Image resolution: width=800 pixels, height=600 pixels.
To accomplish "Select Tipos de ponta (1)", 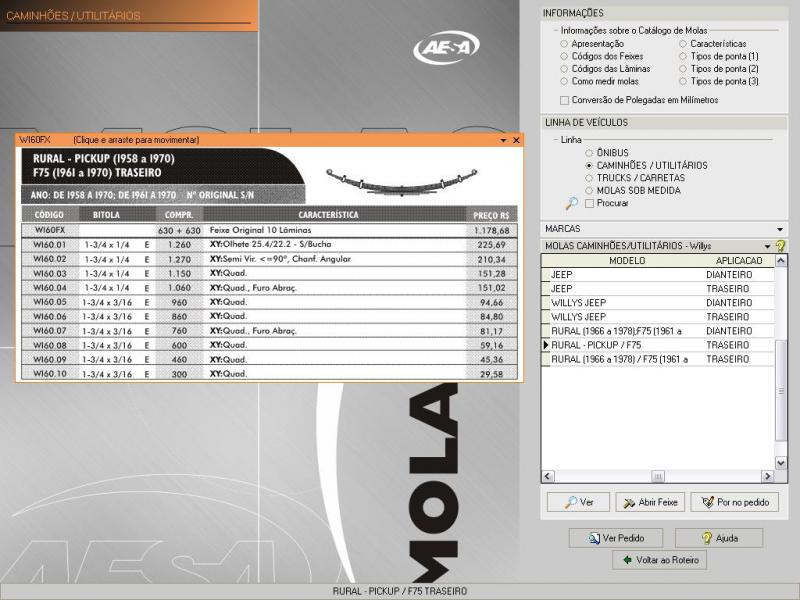I will pyautogui.click(x=683, y=56).
